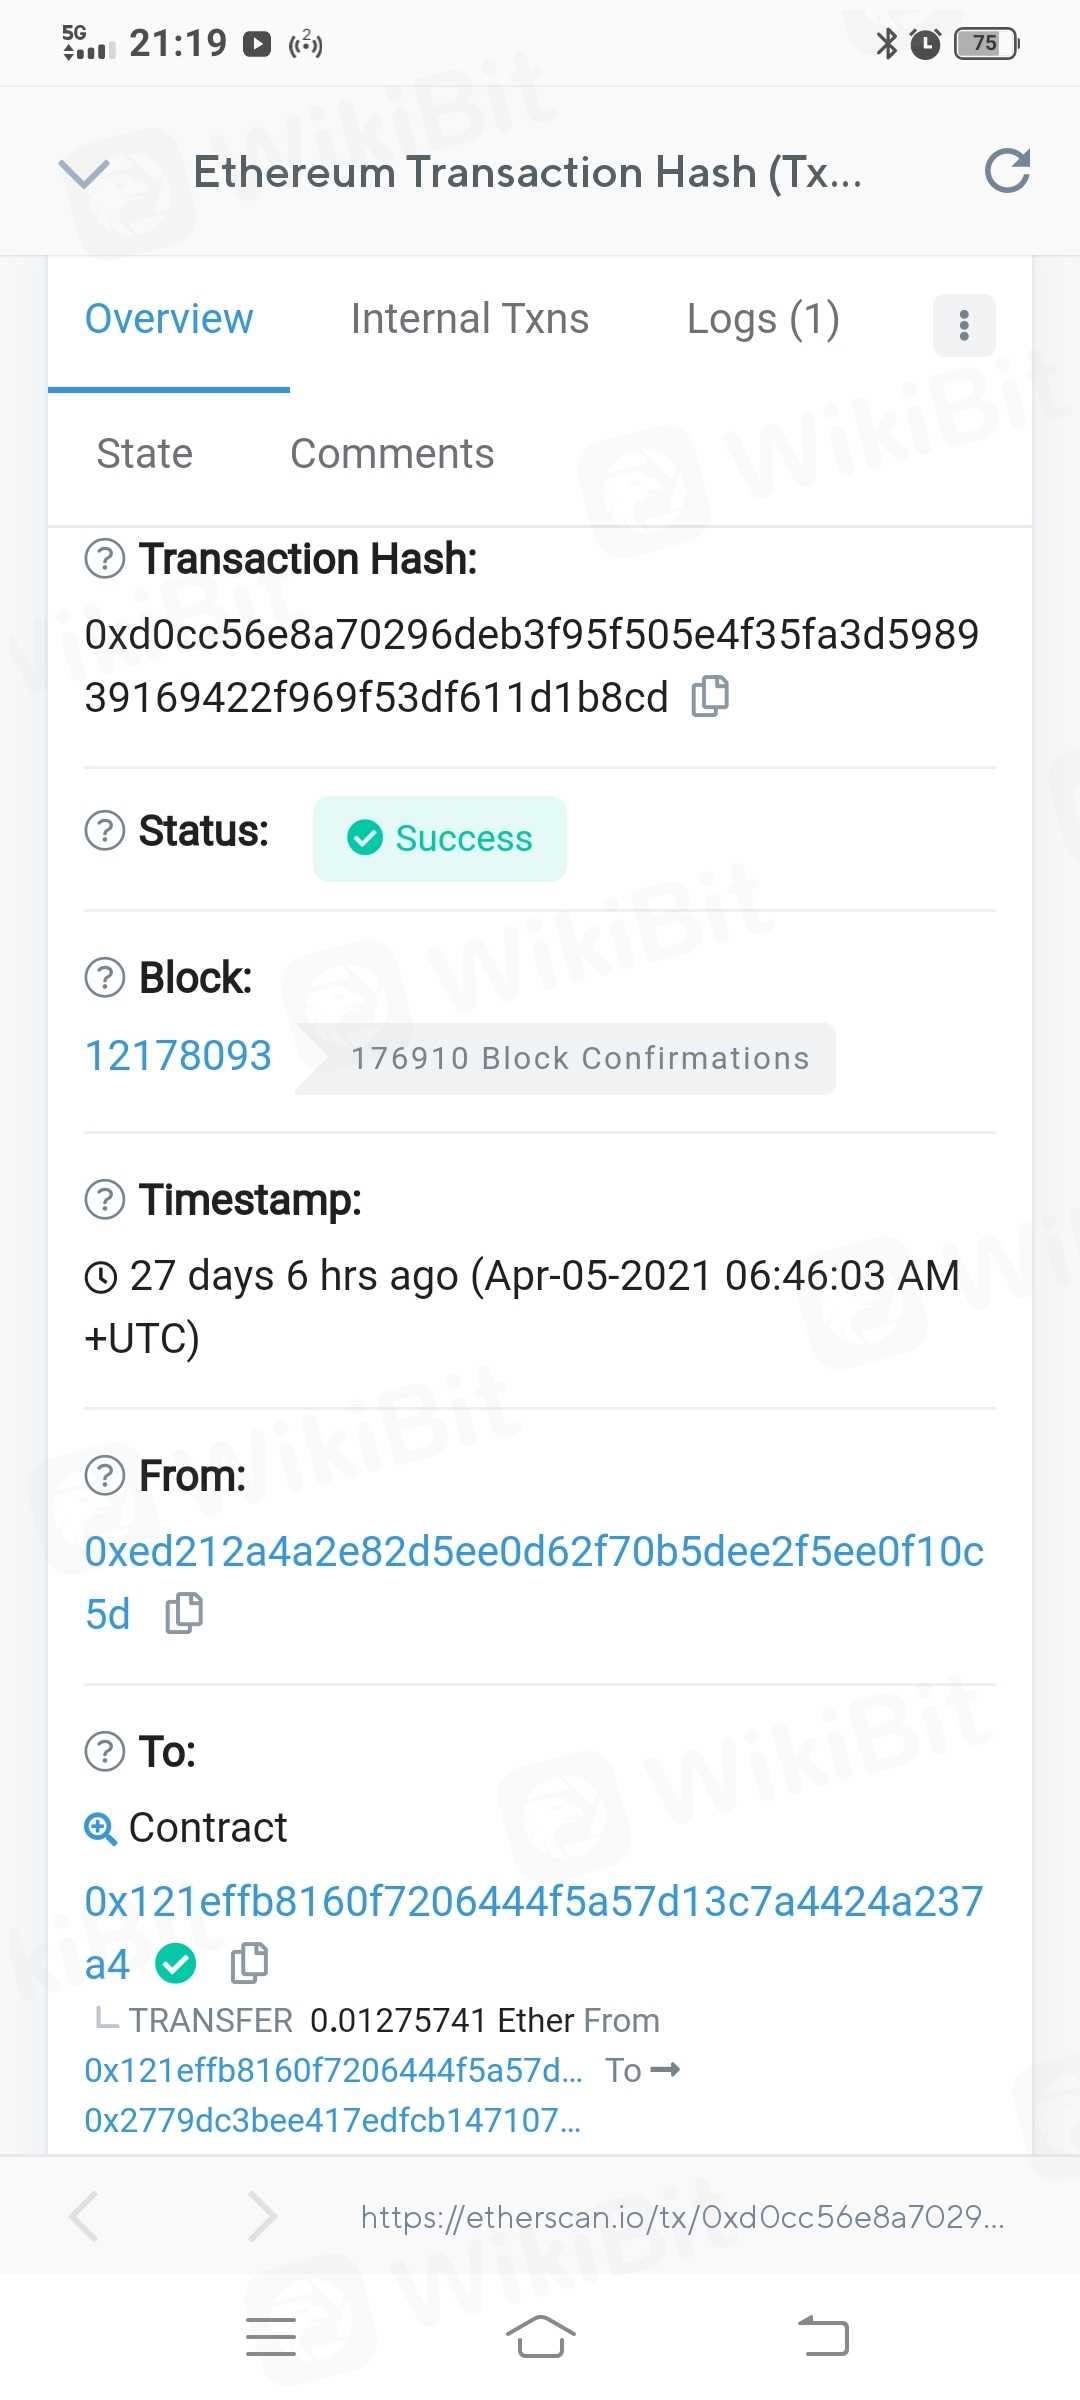1080x2400 pixels.
Task: Collapse page with the top chevron
Action: [84, 173]
